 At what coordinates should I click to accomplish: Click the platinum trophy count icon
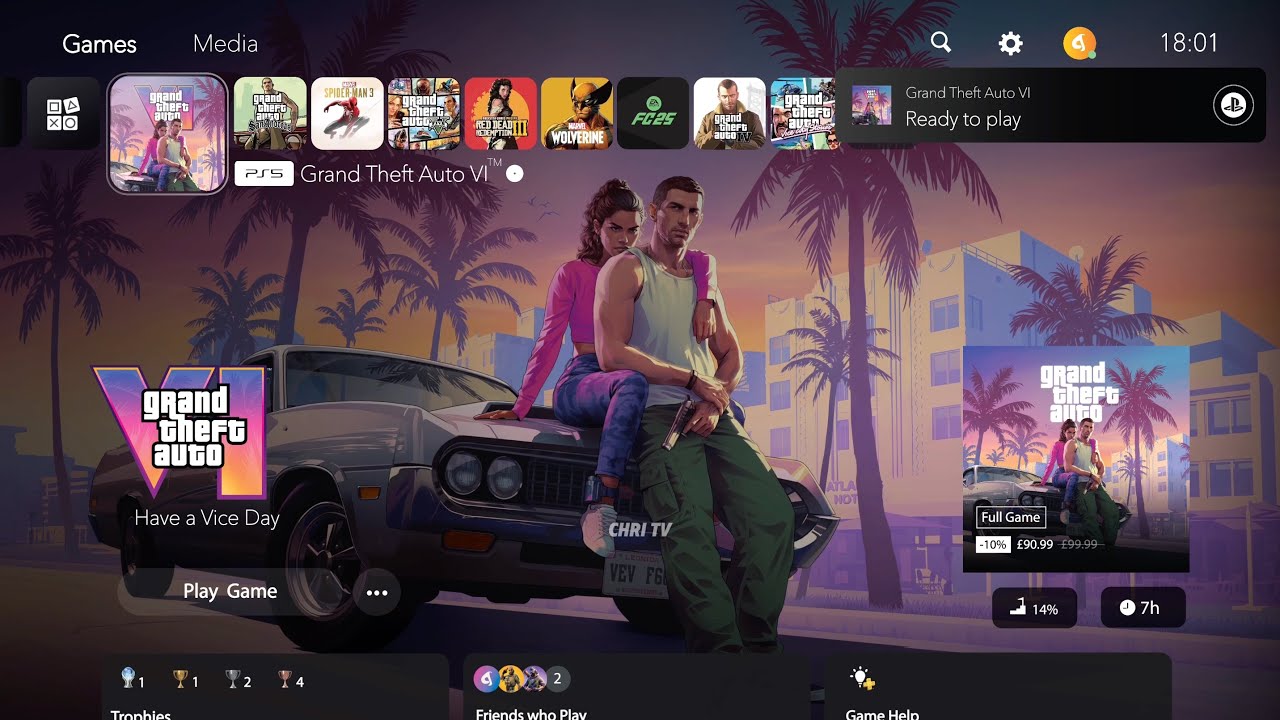pos(128,679)
